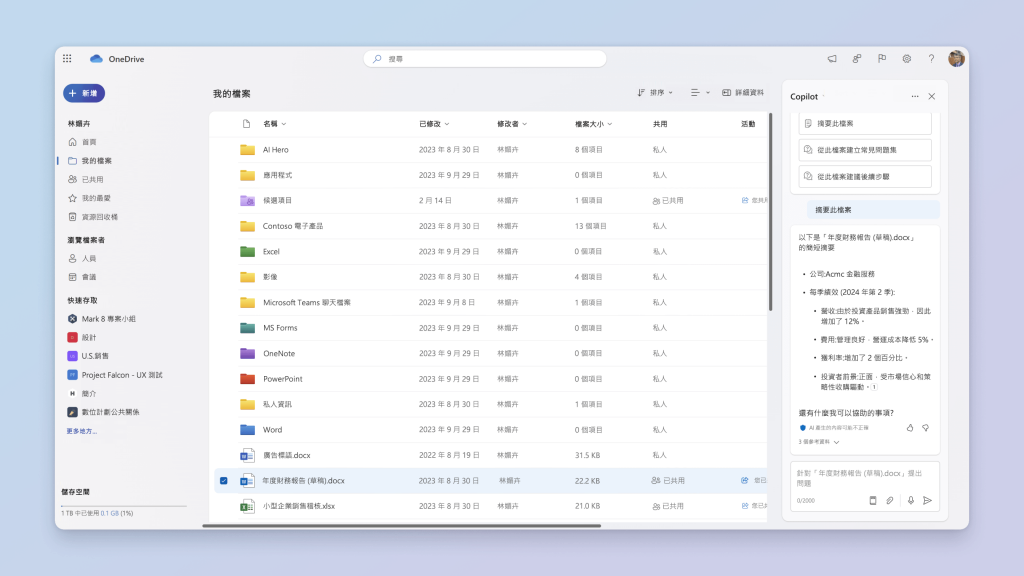The width and height of the screenshot is (1024, 576).
Task: Sort by the 名稱 column header
Action: (274, 124)
